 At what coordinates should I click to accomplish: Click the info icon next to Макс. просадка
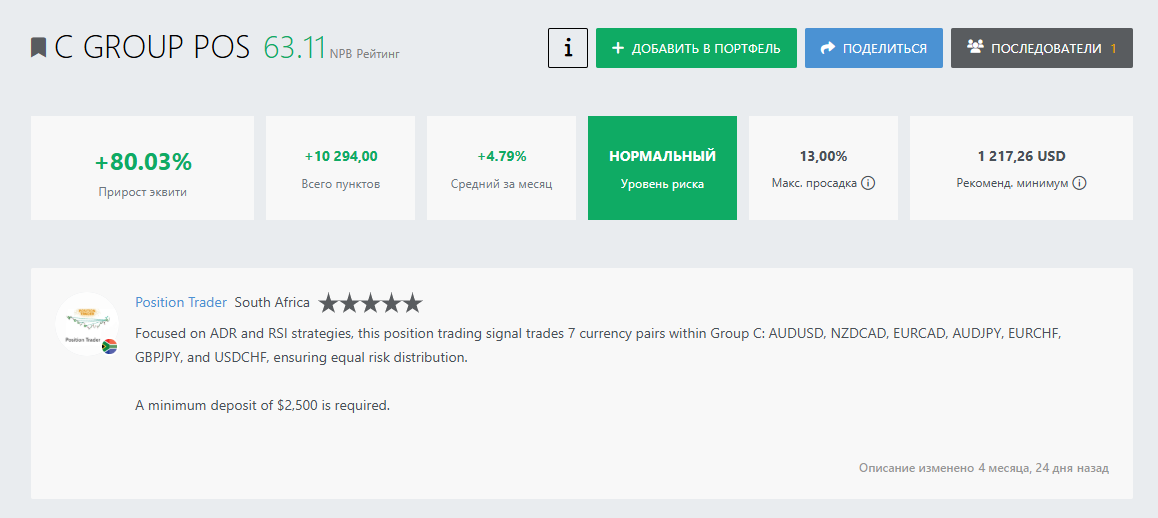[868, 184]
